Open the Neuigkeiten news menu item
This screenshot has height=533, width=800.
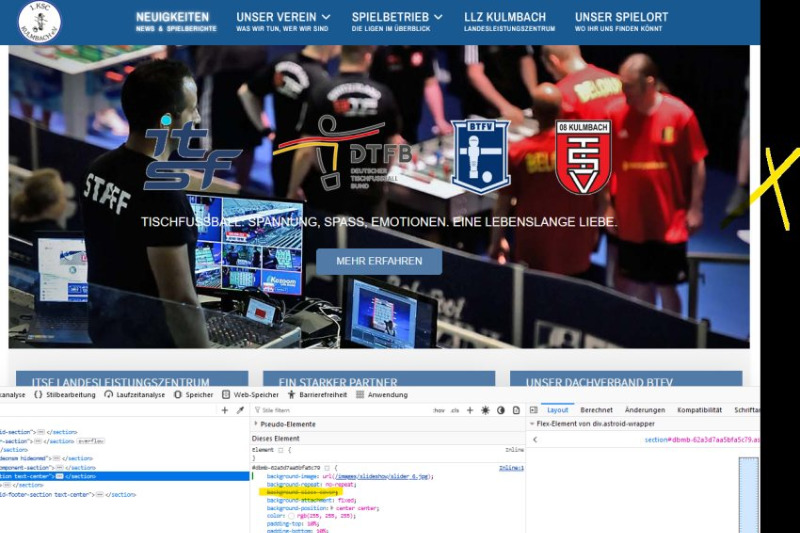(176, 22)
